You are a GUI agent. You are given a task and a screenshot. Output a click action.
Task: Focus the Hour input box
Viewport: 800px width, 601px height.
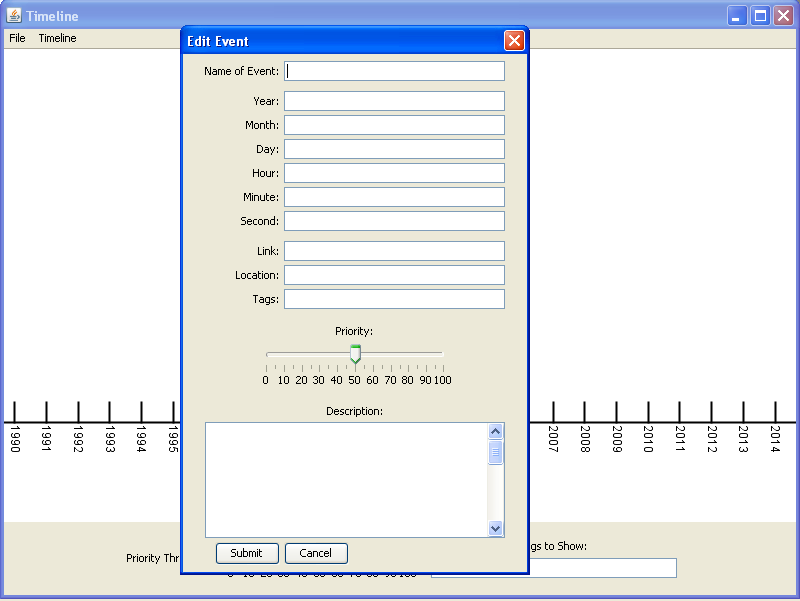click(394, 173)
